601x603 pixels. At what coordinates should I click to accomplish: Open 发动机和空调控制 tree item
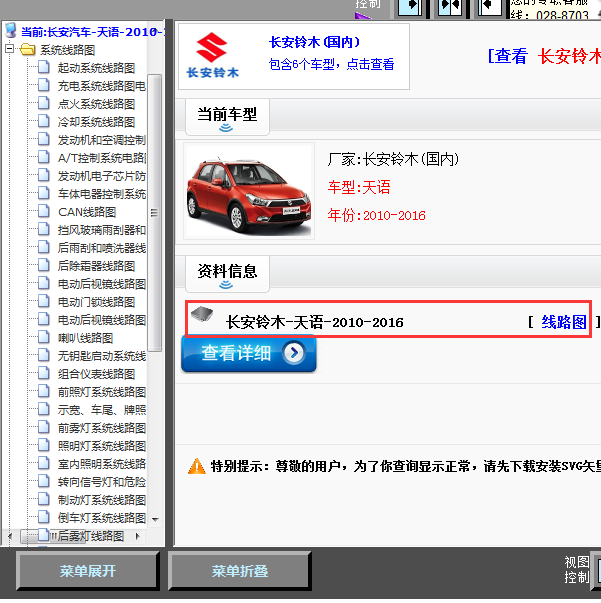[102, 140]
